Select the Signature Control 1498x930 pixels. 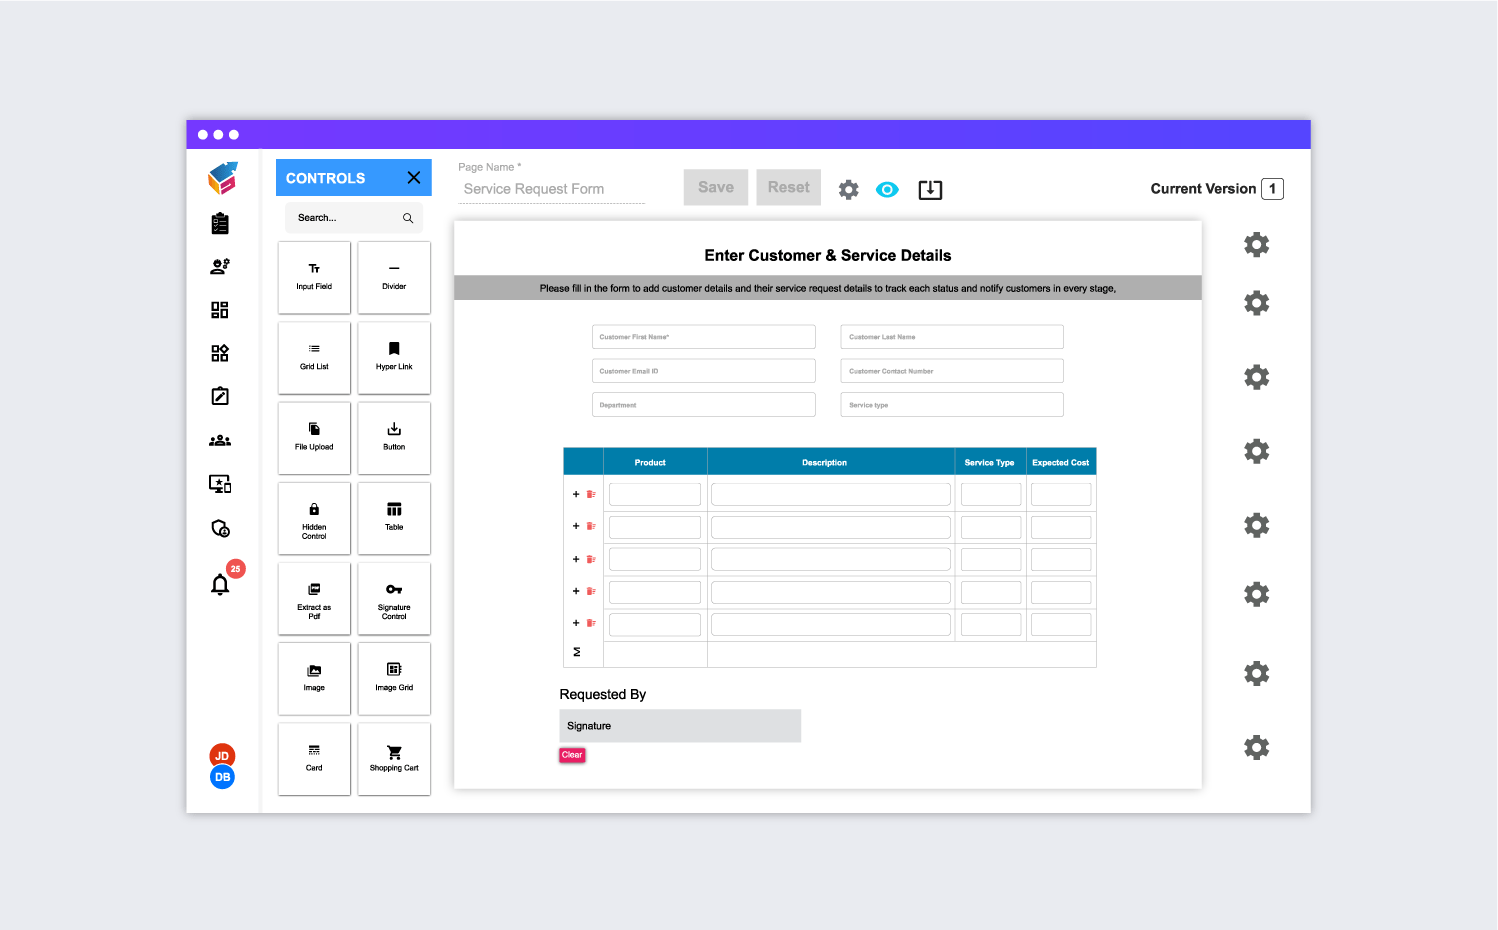click(x=393, y=598)
